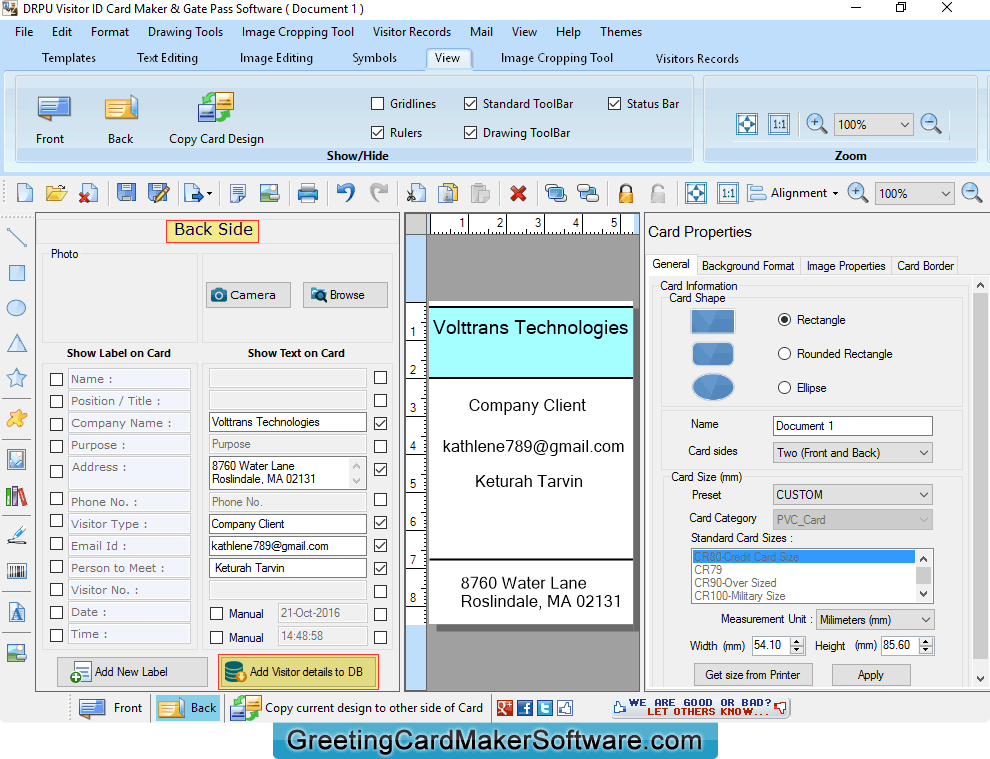Click the Front card icon in ribbon
This screenshot has width=990, height=759.
click(x=54, y=108)
